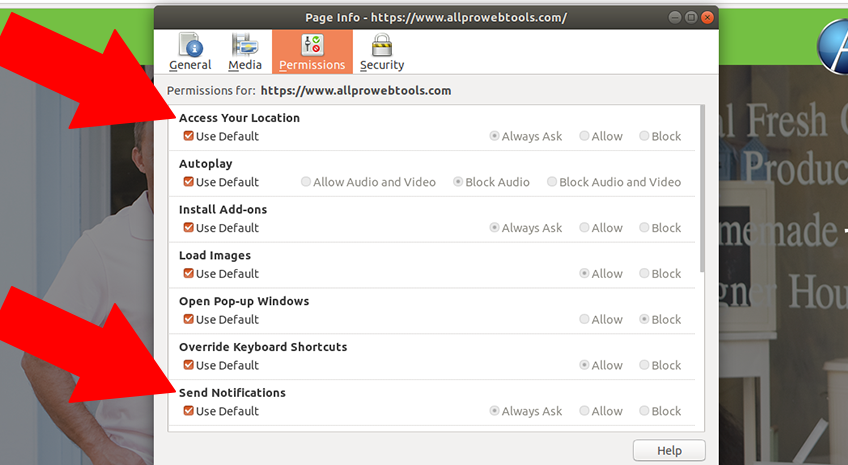The height and width of the screenshot is (465, 848).
Task: Uncheck Use Default for Autoplay
Action: click(188, 182)
